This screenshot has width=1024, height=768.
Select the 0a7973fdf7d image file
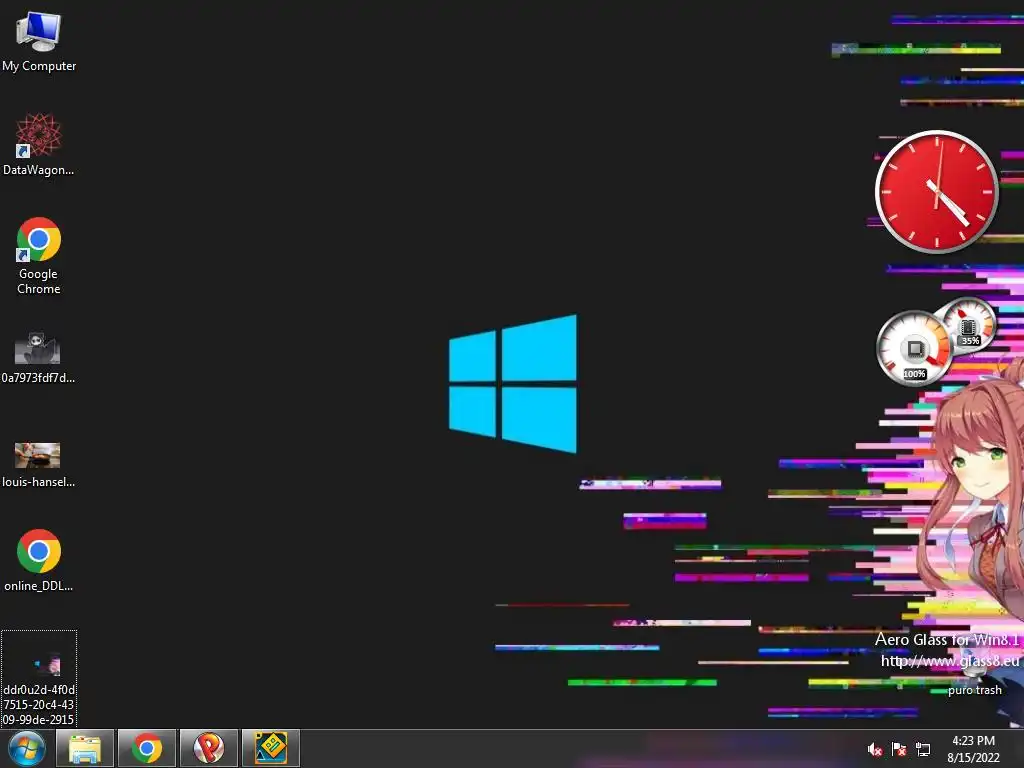pos(38,358)
